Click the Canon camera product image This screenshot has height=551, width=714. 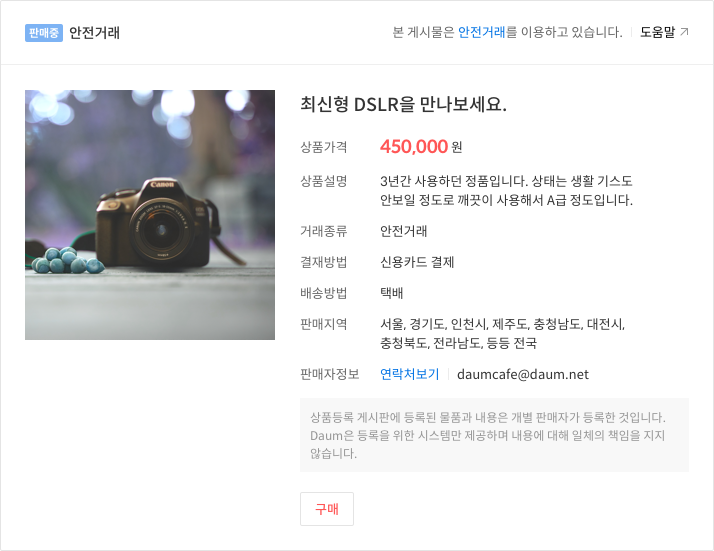(x=150, y=214)
